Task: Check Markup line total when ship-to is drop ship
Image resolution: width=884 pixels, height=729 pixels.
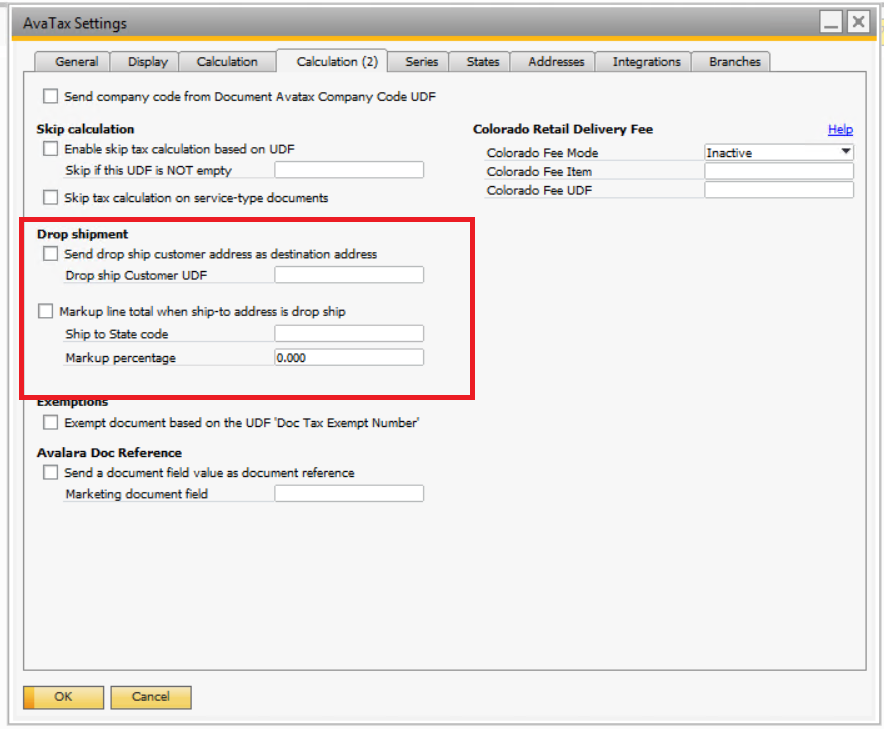Action: (46, 311)
